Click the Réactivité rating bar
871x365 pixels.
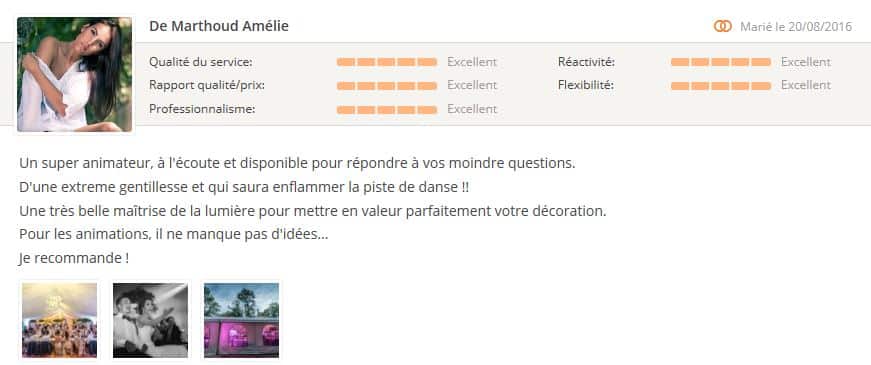pos(720,62)
